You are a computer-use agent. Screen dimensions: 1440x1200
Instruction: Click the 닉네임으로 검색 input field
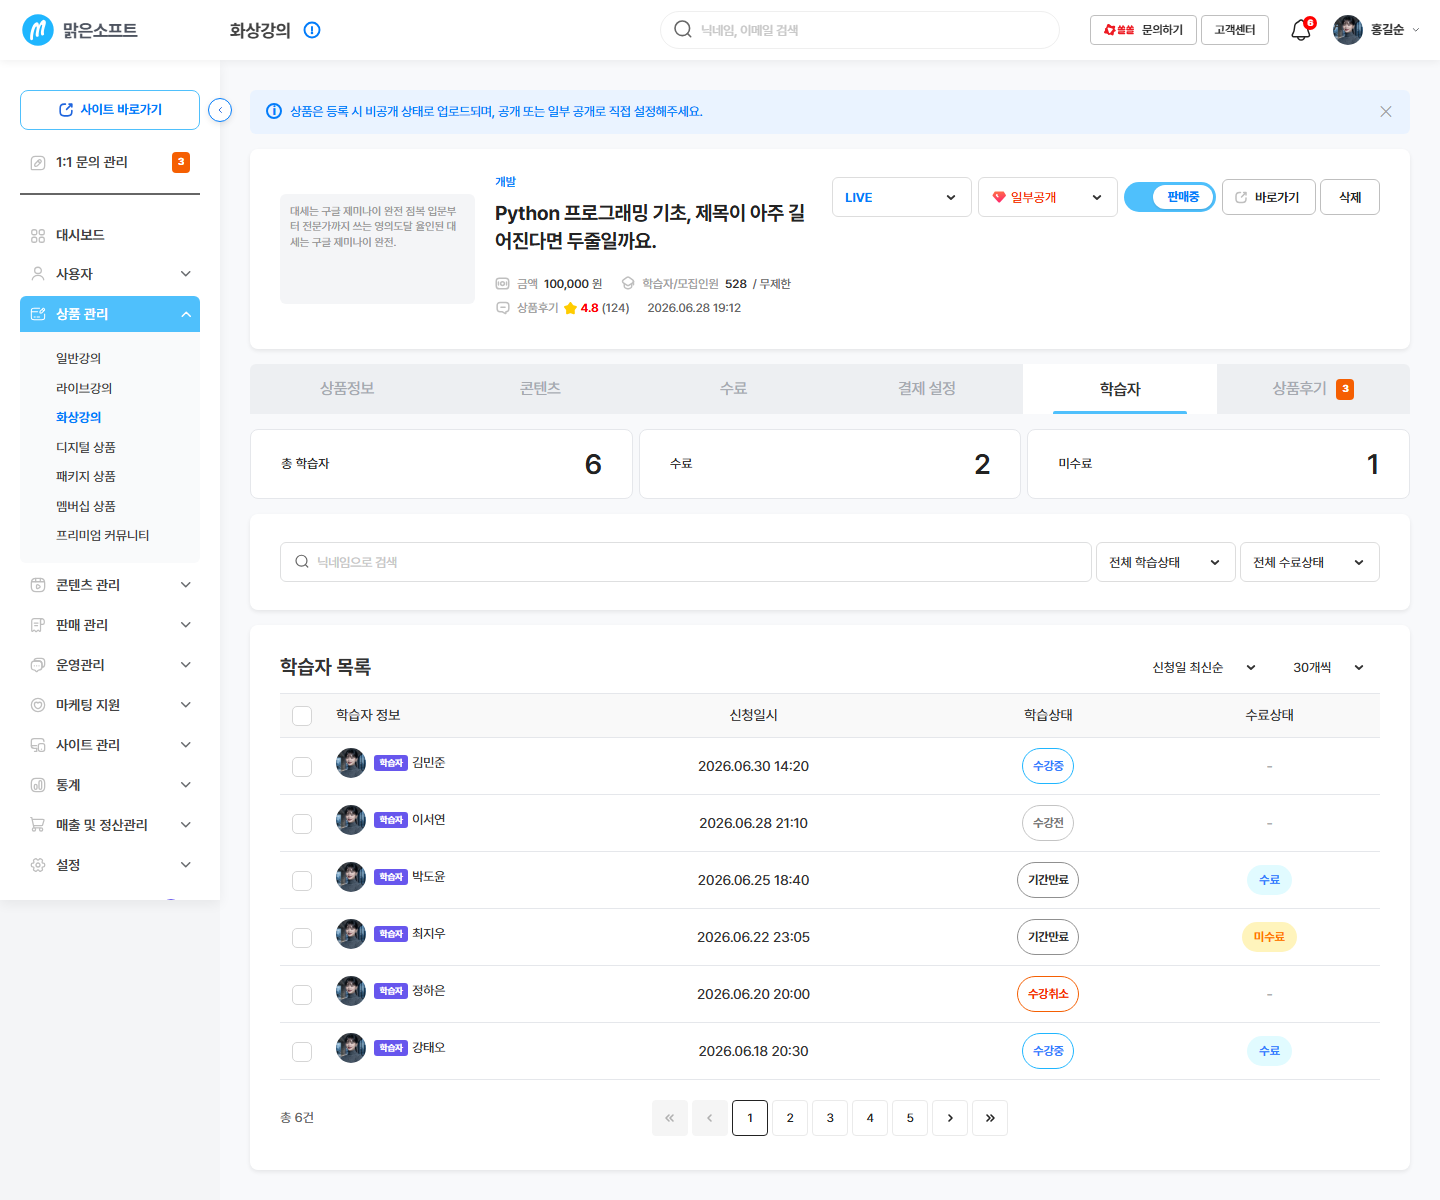click(x=686, y=562)
